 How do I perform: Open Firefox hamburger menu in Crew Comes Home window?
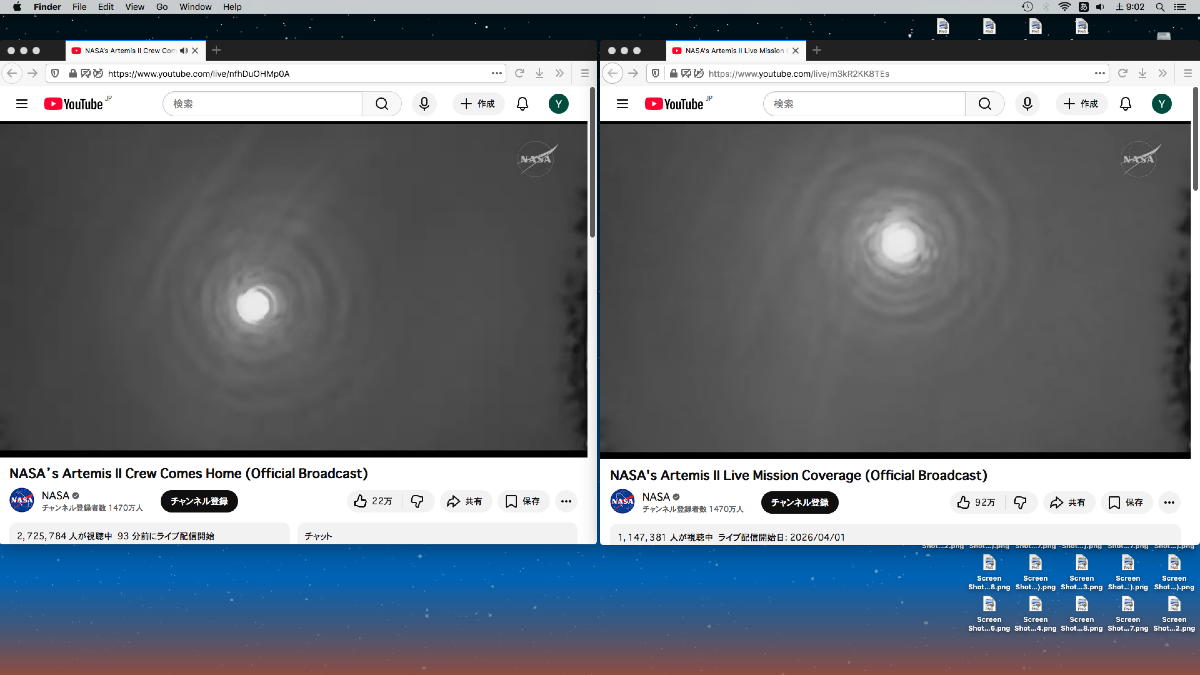point(586,73)
